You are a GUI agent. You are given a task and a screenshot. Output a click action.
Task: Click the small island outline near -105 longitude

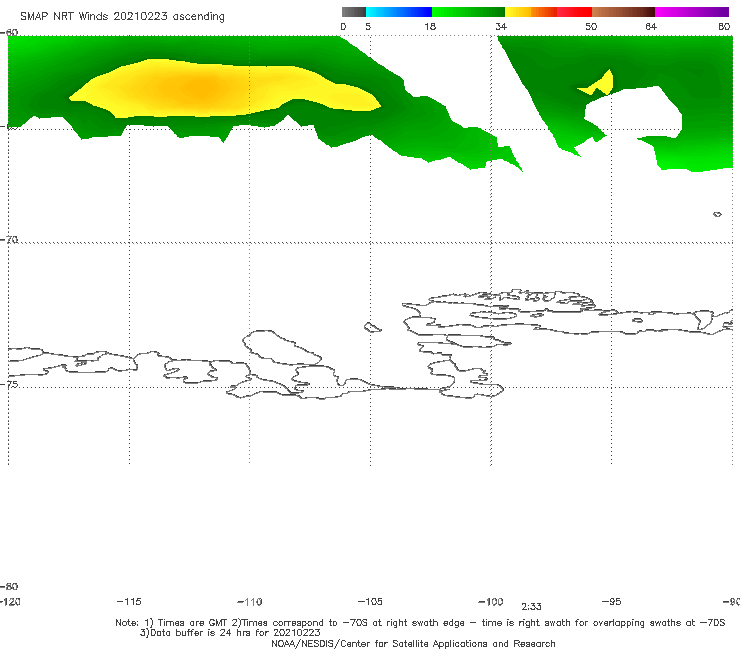(372, 327)
